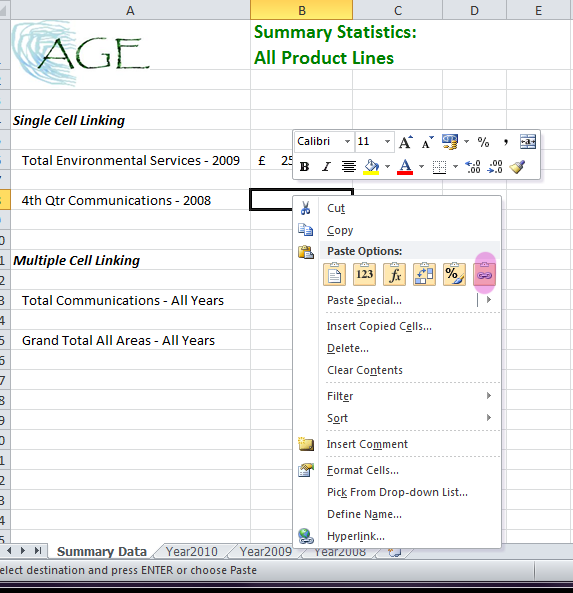Click the Grow Font icon in mini toolbar
This screenshot has height=593, width=573.
pos(405,142)
